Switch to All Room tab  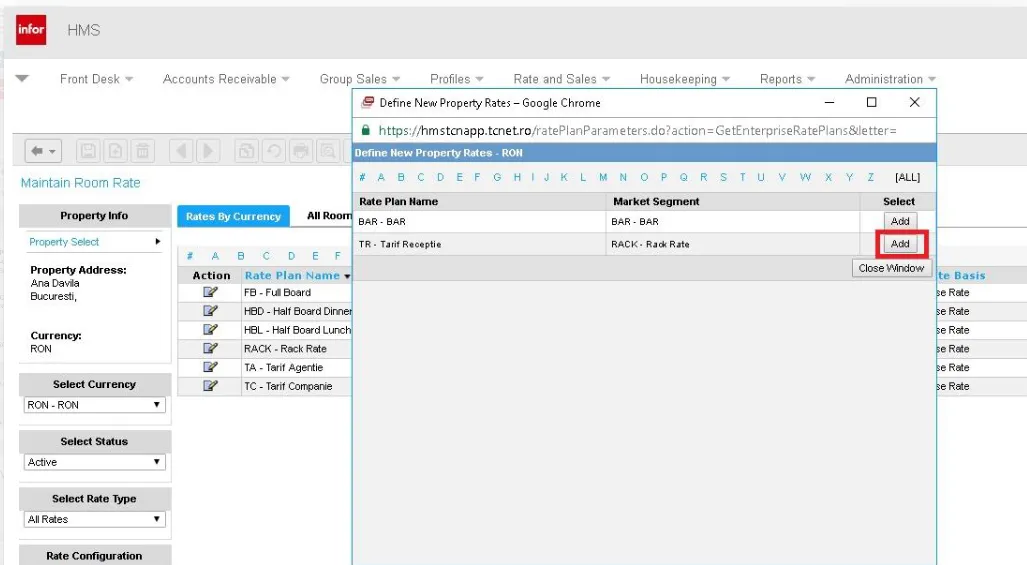(329, 216)
